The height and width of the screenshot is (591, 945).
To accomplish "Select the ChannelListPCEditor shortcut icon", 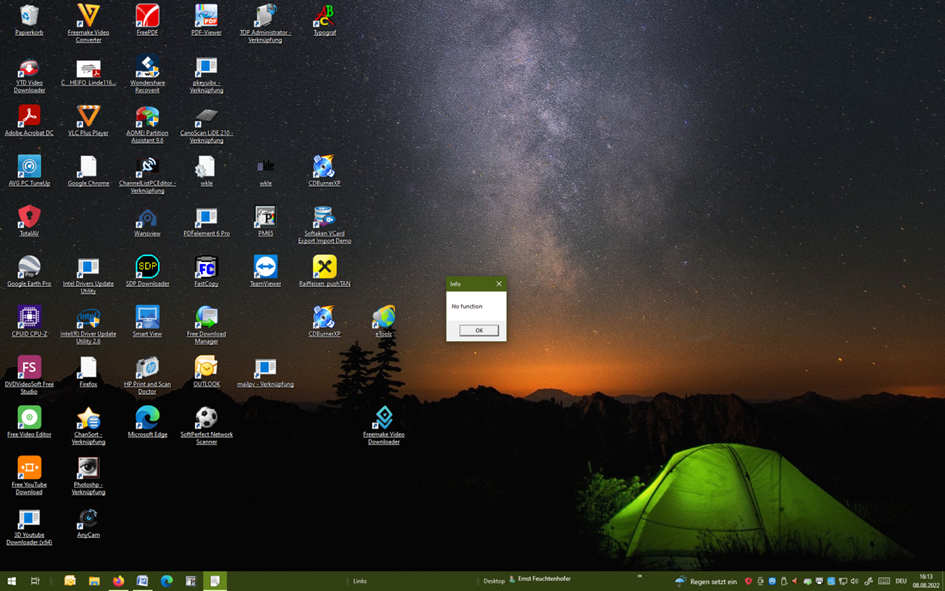I will (147, 174).
